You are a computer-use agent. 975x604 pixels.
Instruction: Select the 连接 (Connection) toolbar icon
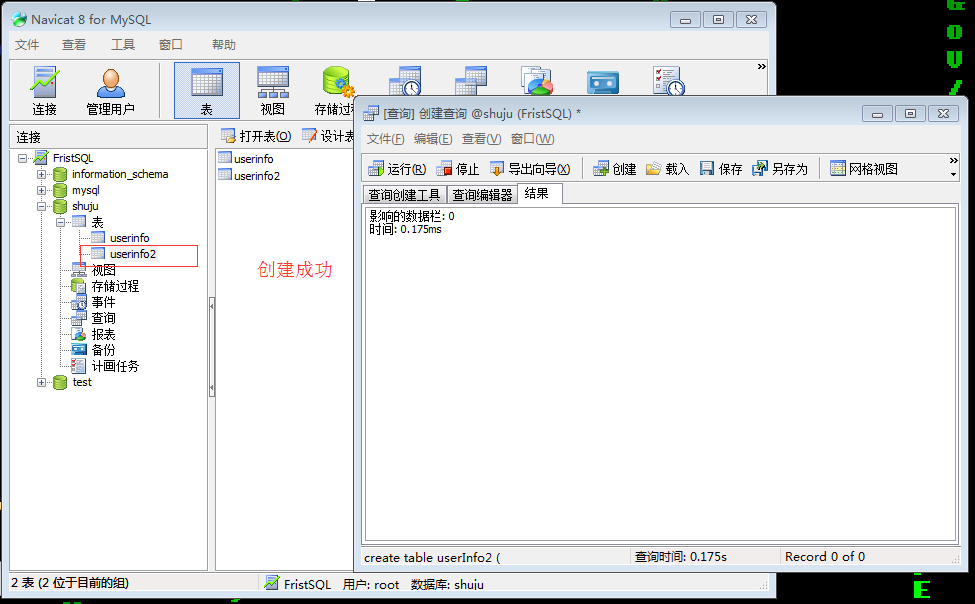click(42, 90)
